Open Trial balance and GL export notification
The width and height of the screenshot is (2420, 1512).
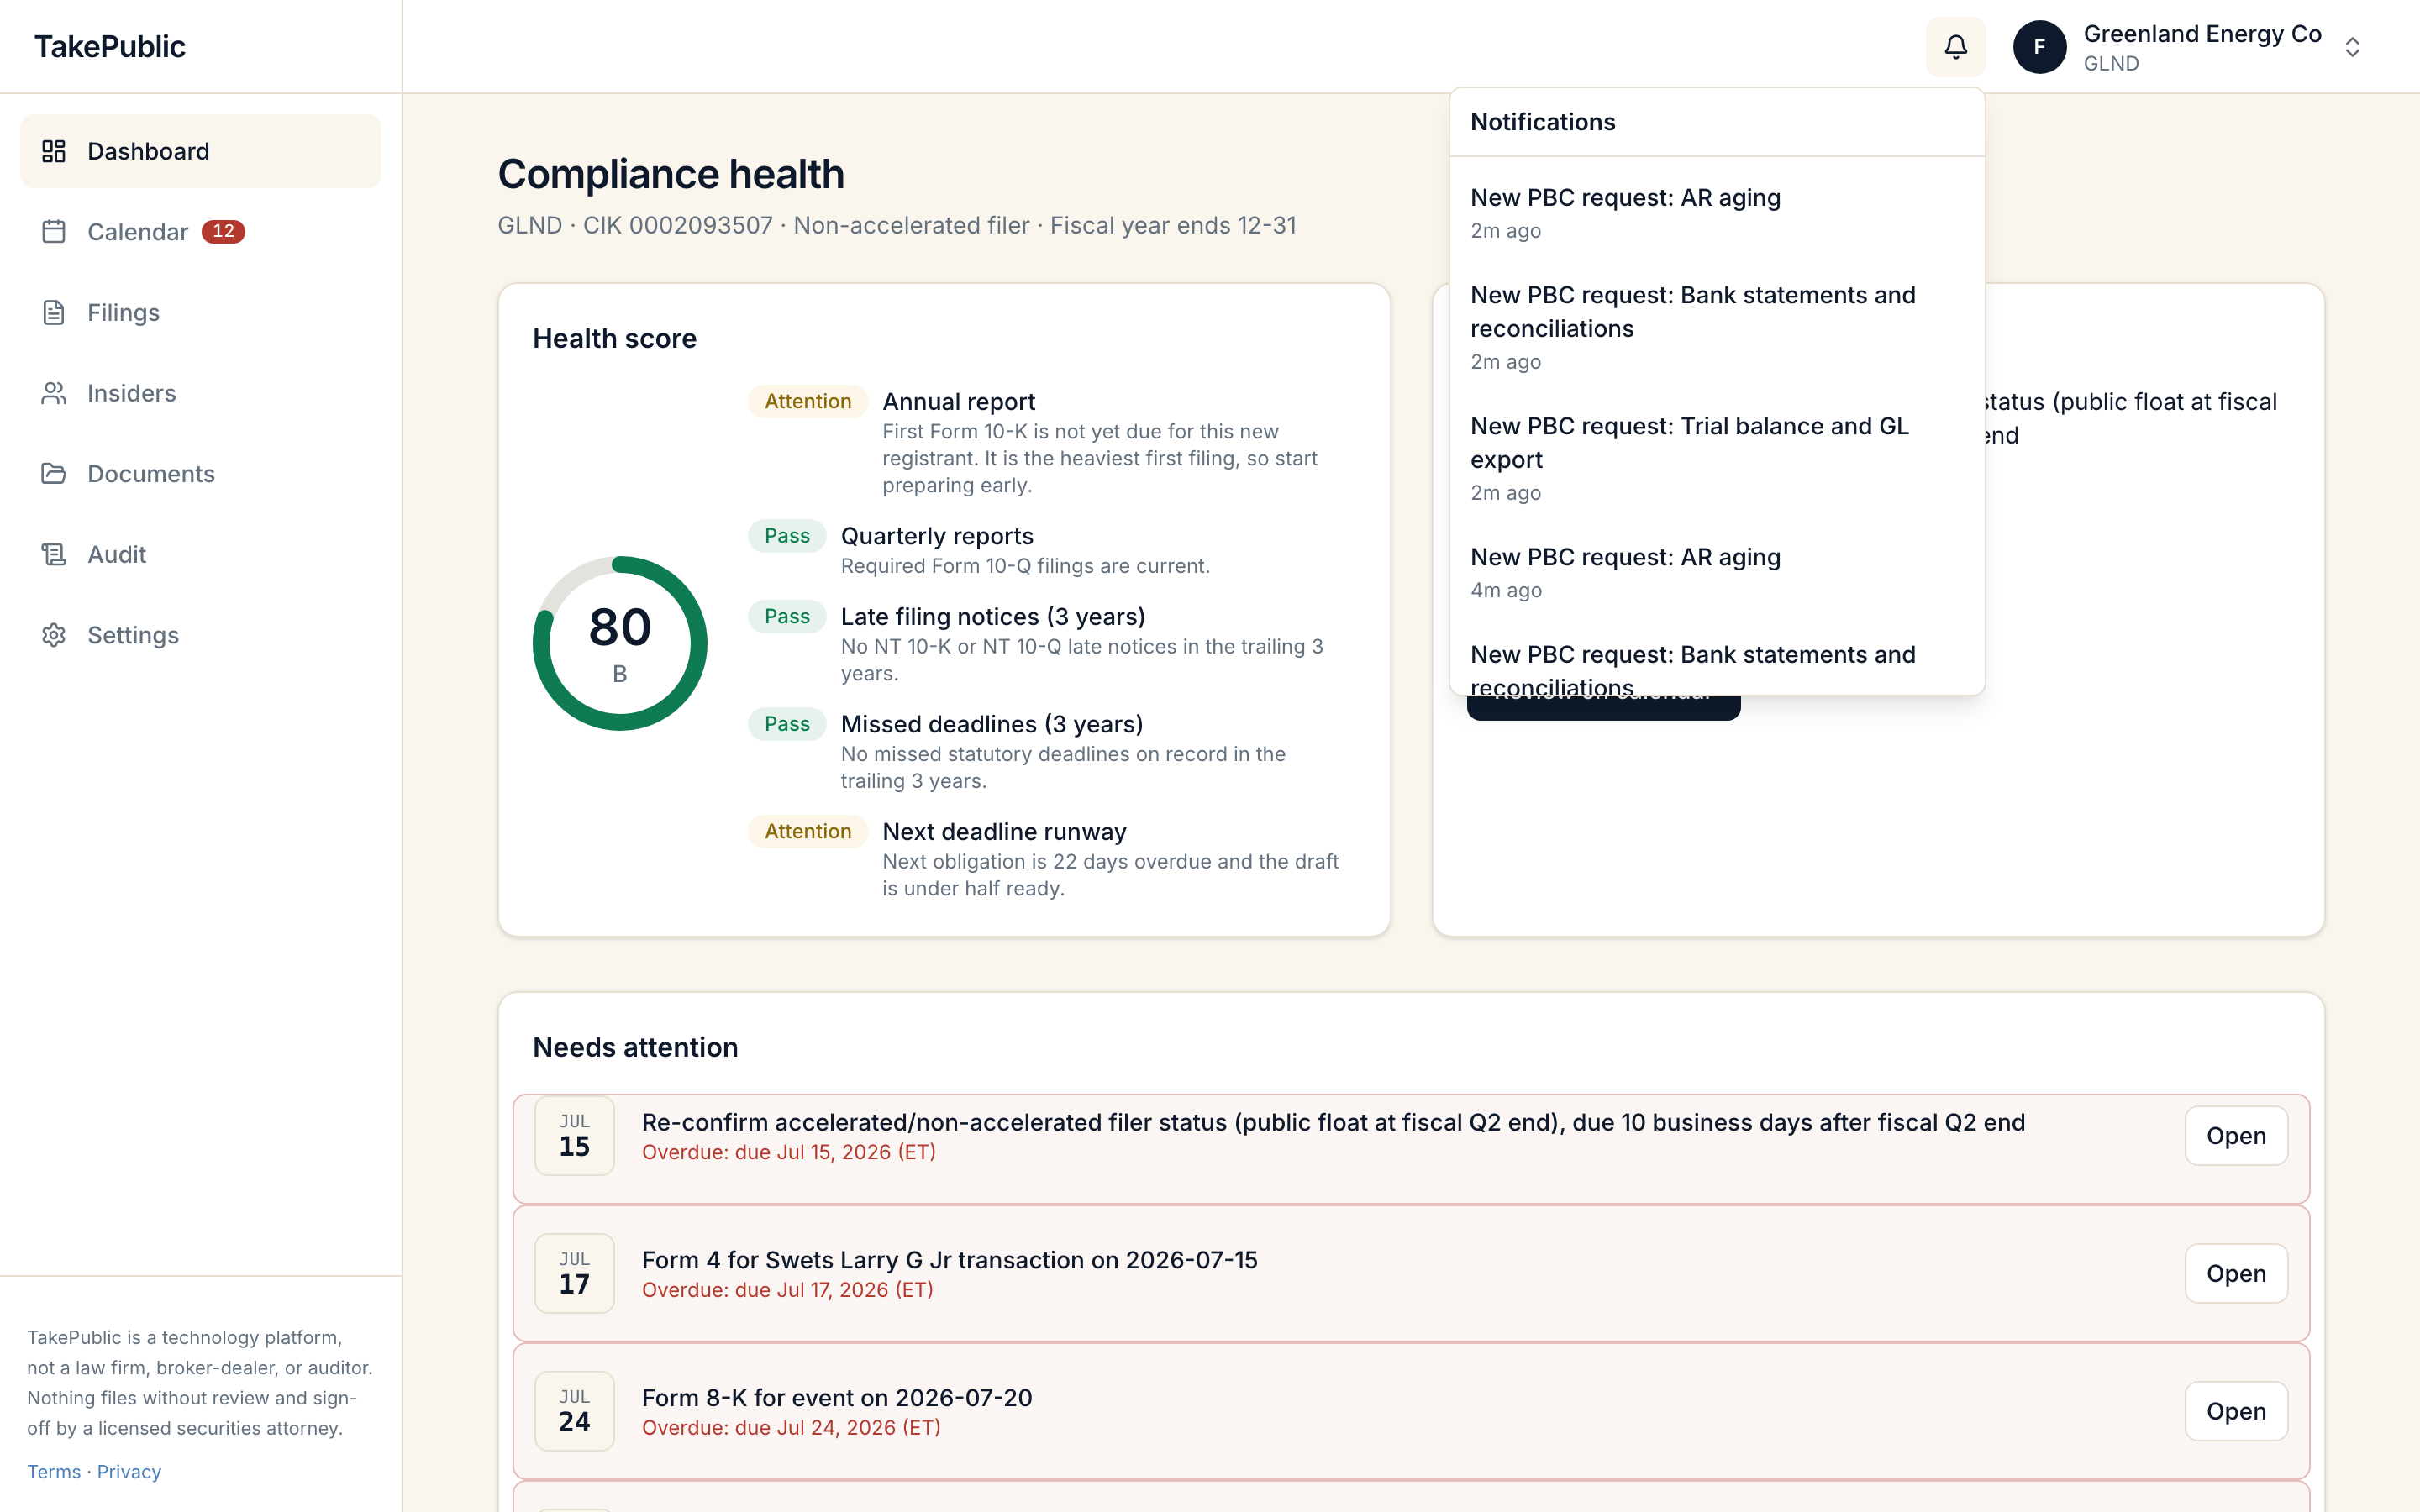[1716, 458]
